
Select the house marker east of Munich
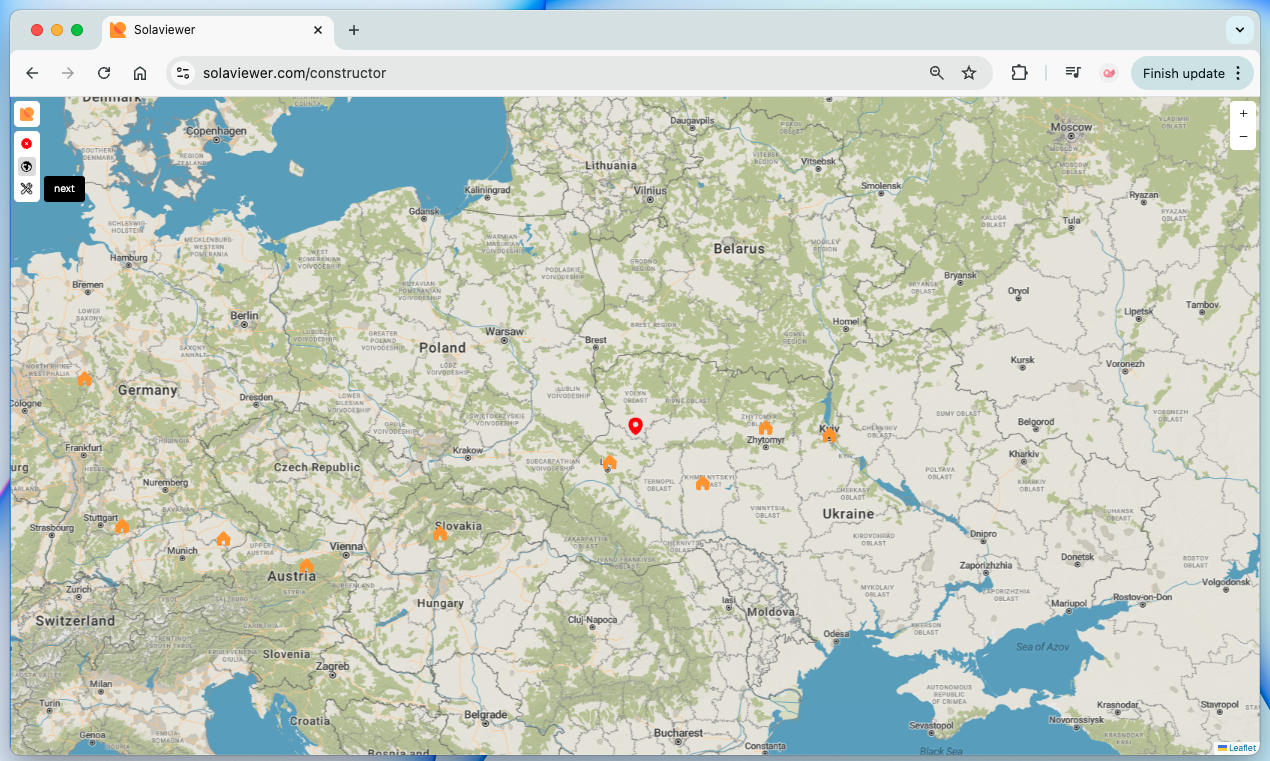pyautogui.click(x=223, y=539)
